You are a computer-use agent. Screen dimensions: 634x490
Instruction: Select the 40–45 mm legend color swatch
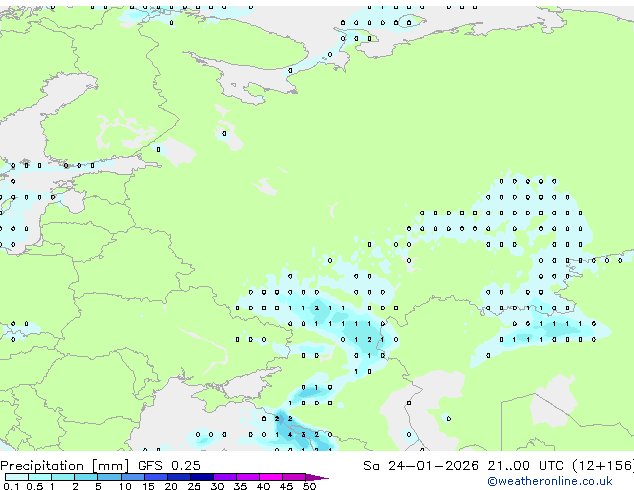click(x=271, y=477)
